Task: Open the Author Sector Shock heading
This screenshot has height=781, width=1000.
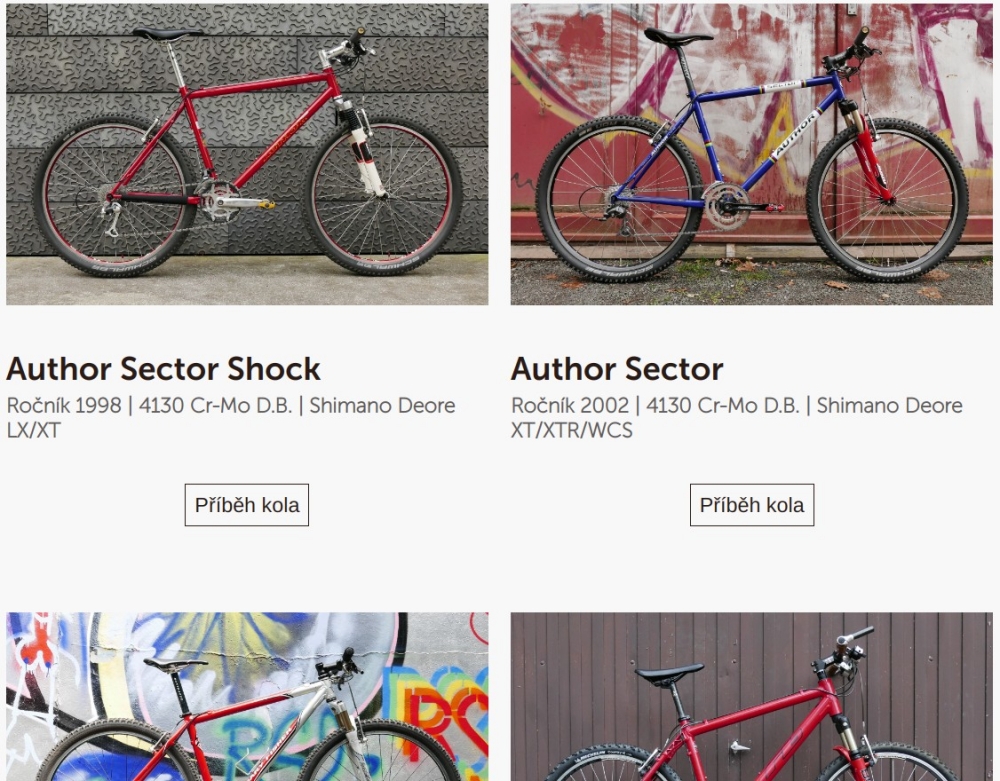Action: point(163,369)
